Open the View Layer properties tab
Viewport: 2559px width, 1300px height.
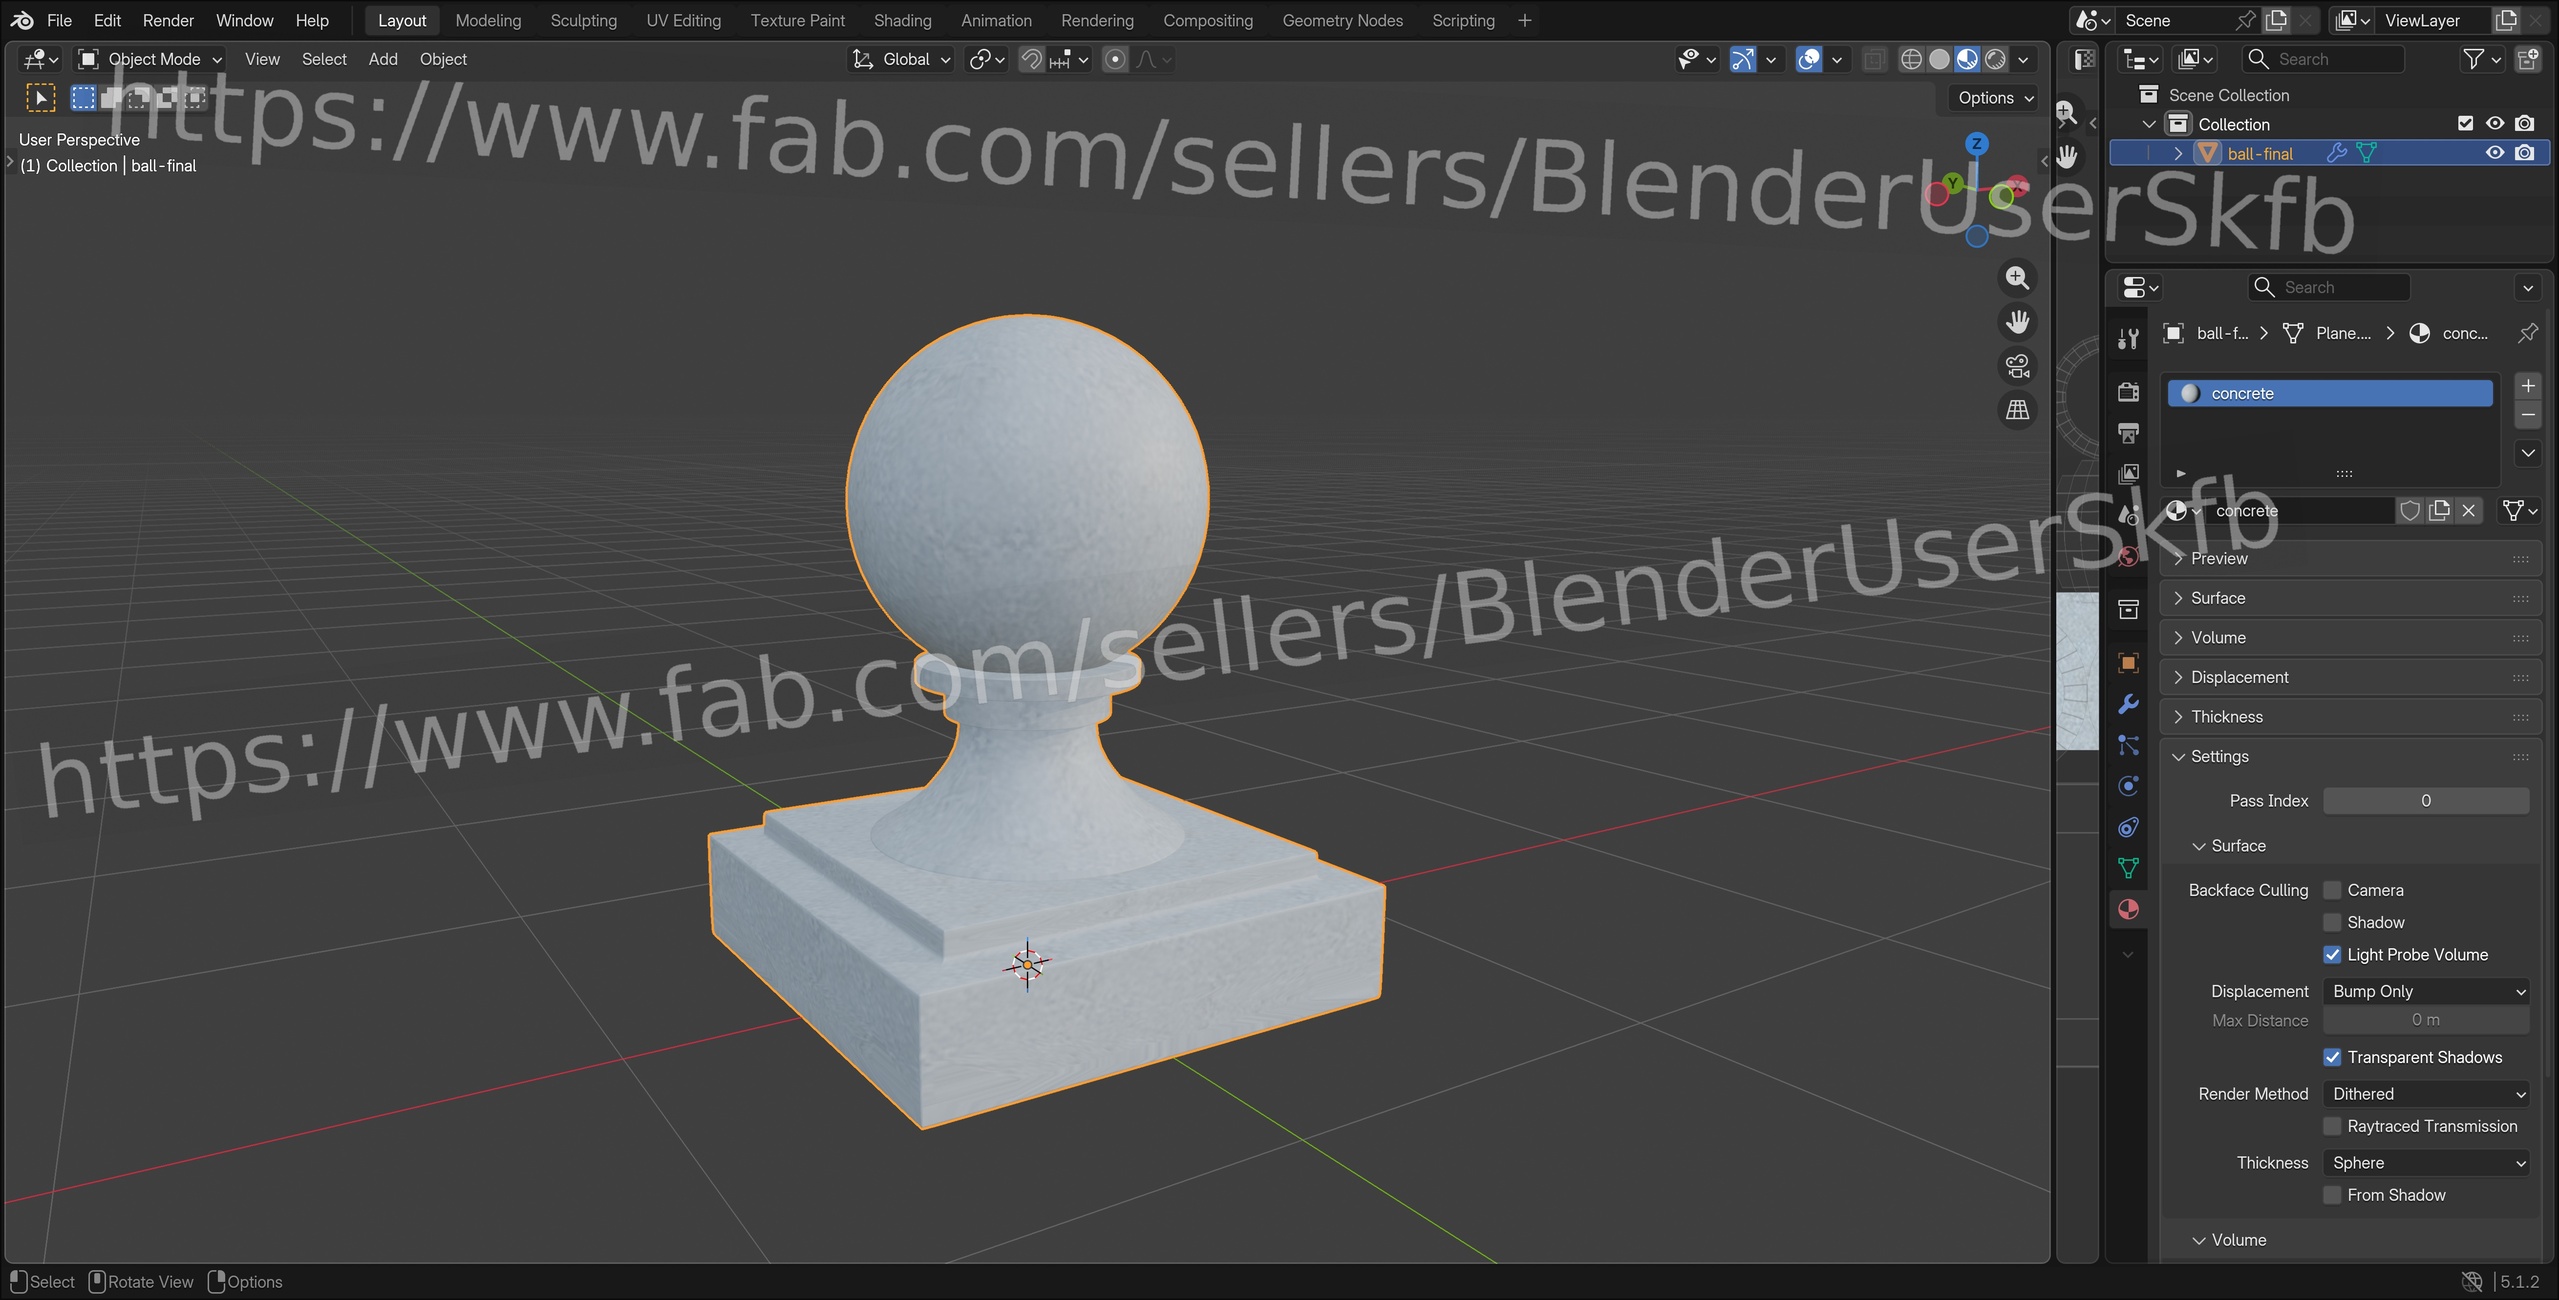click(2128, 474)
